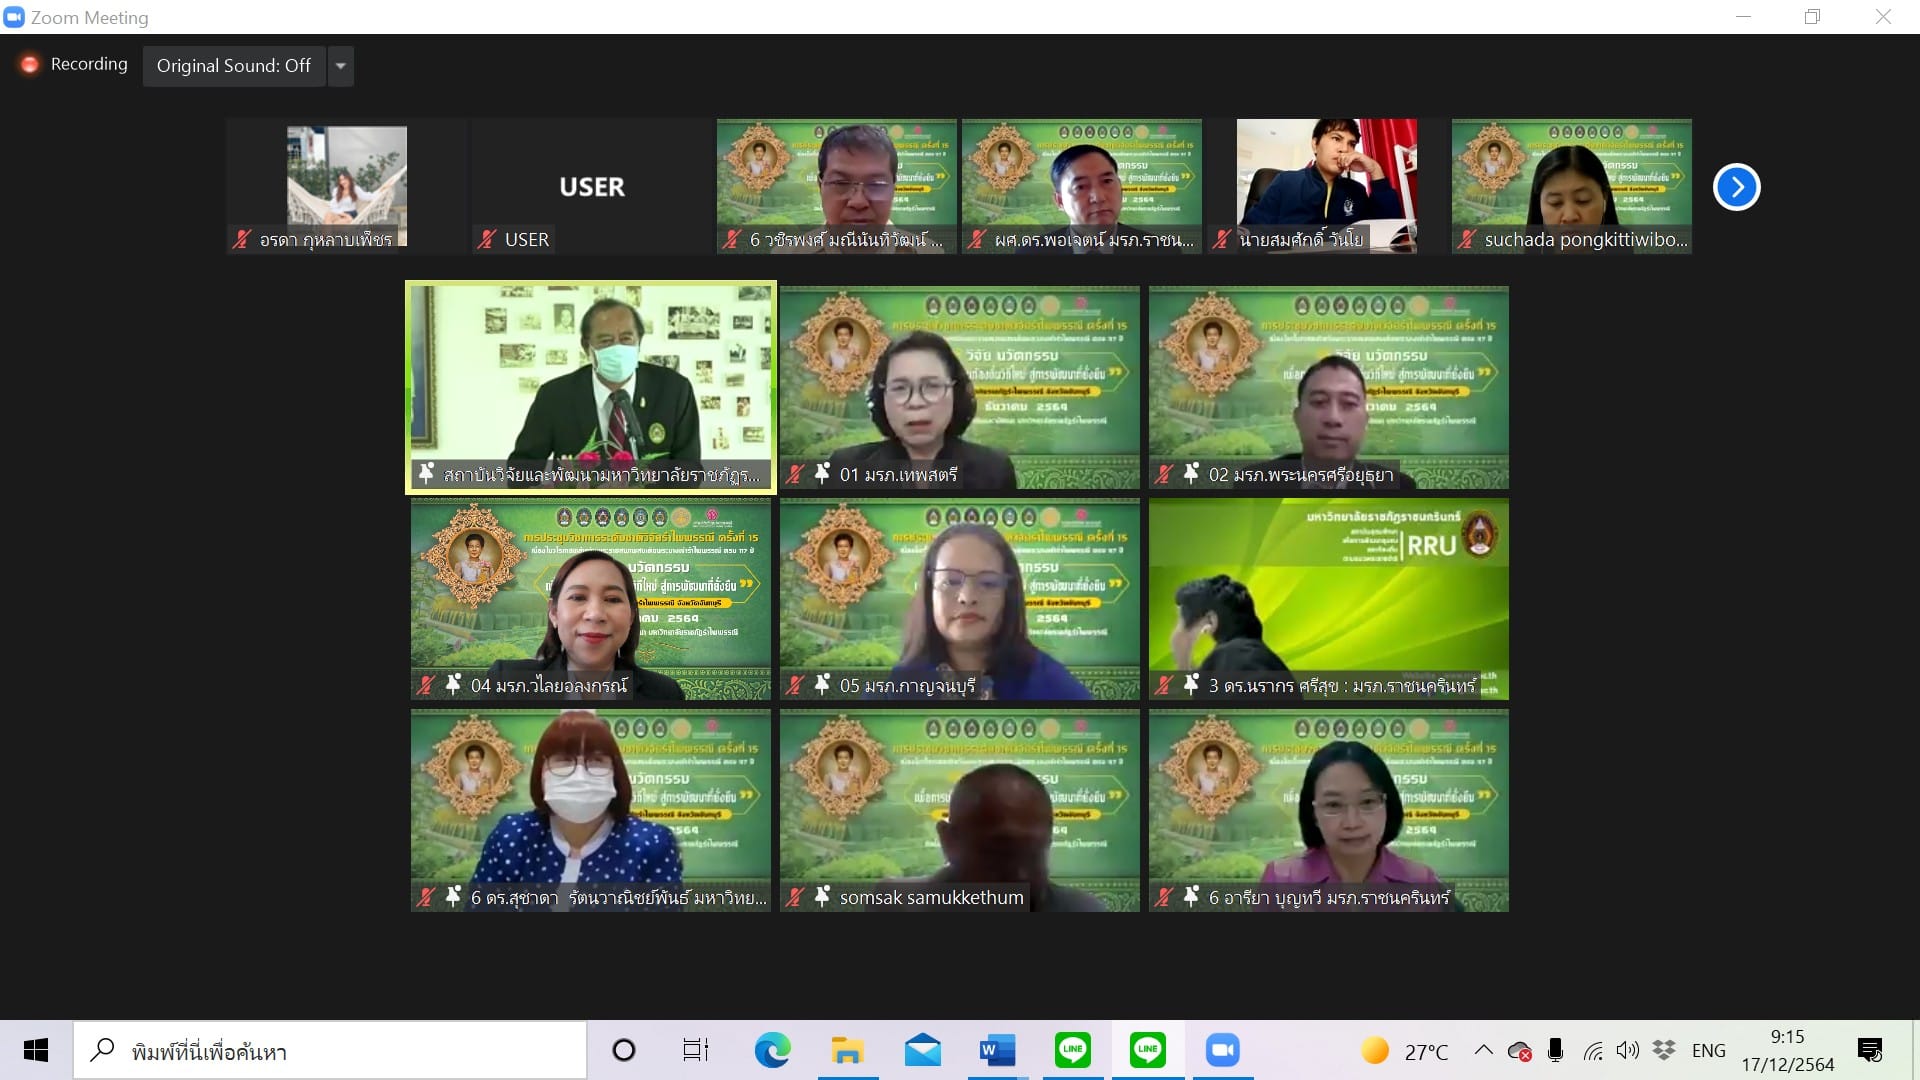Open File Explorer from the taskbar
Viewport: 1920px width, 1080px height.
(x=847, y=1050)
